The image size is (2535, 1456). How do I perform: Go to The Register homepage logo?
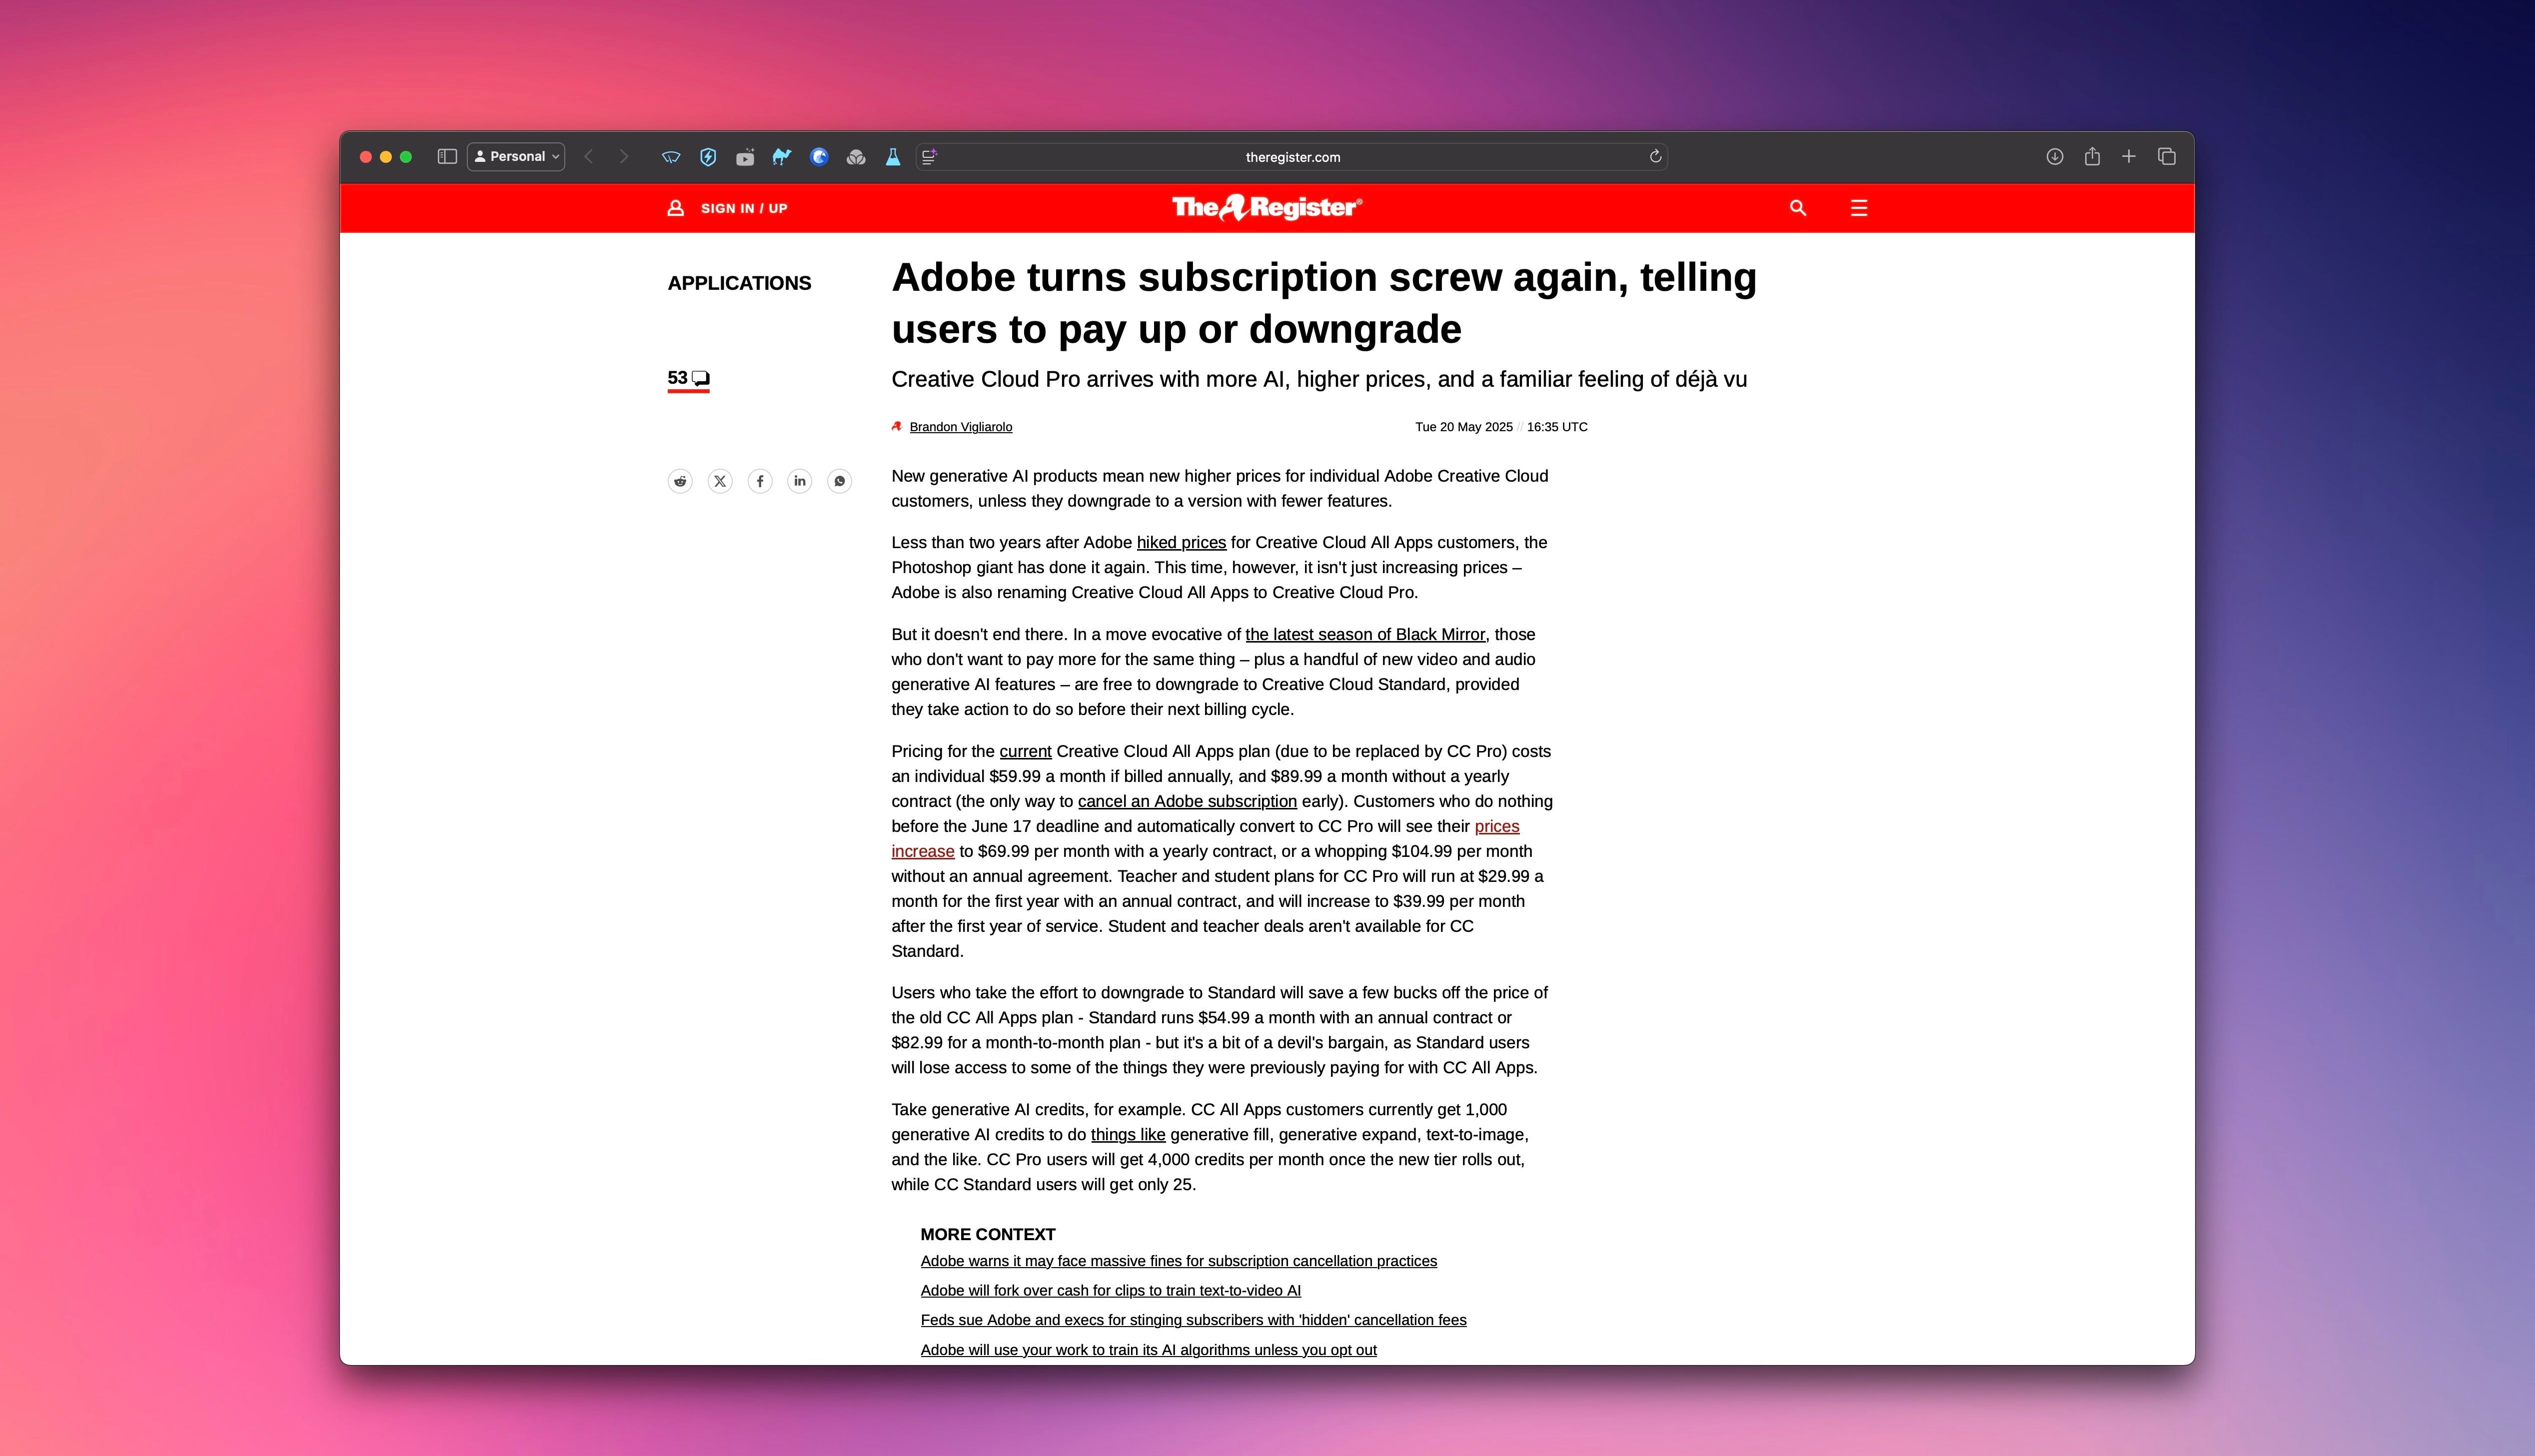tap(1267, 207)
